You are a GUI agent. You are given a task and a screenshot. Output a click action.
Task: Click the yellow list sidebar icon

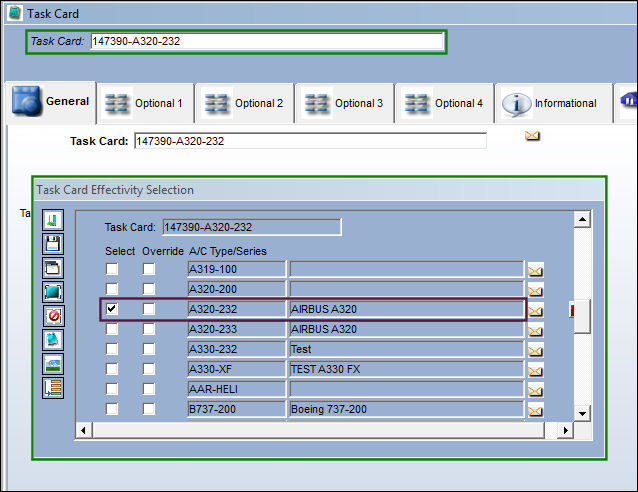(x=53, y=388)
